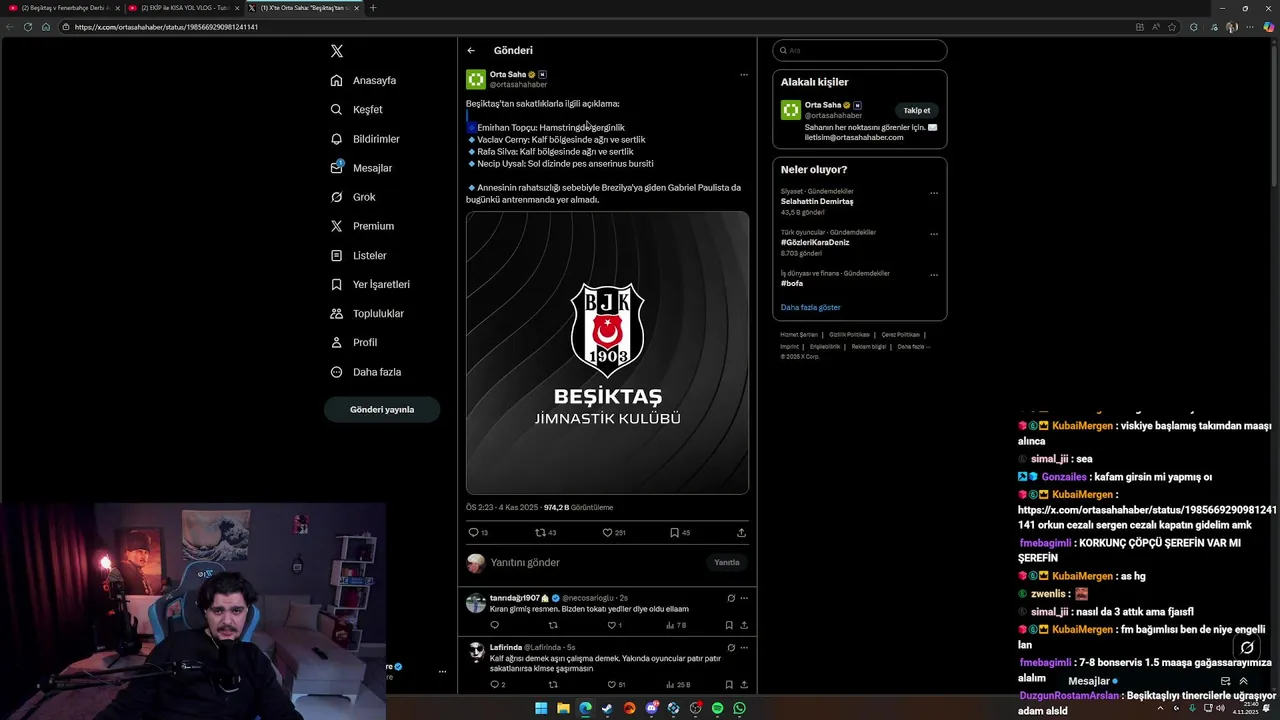Open Premium page

[x=362, y=226]
